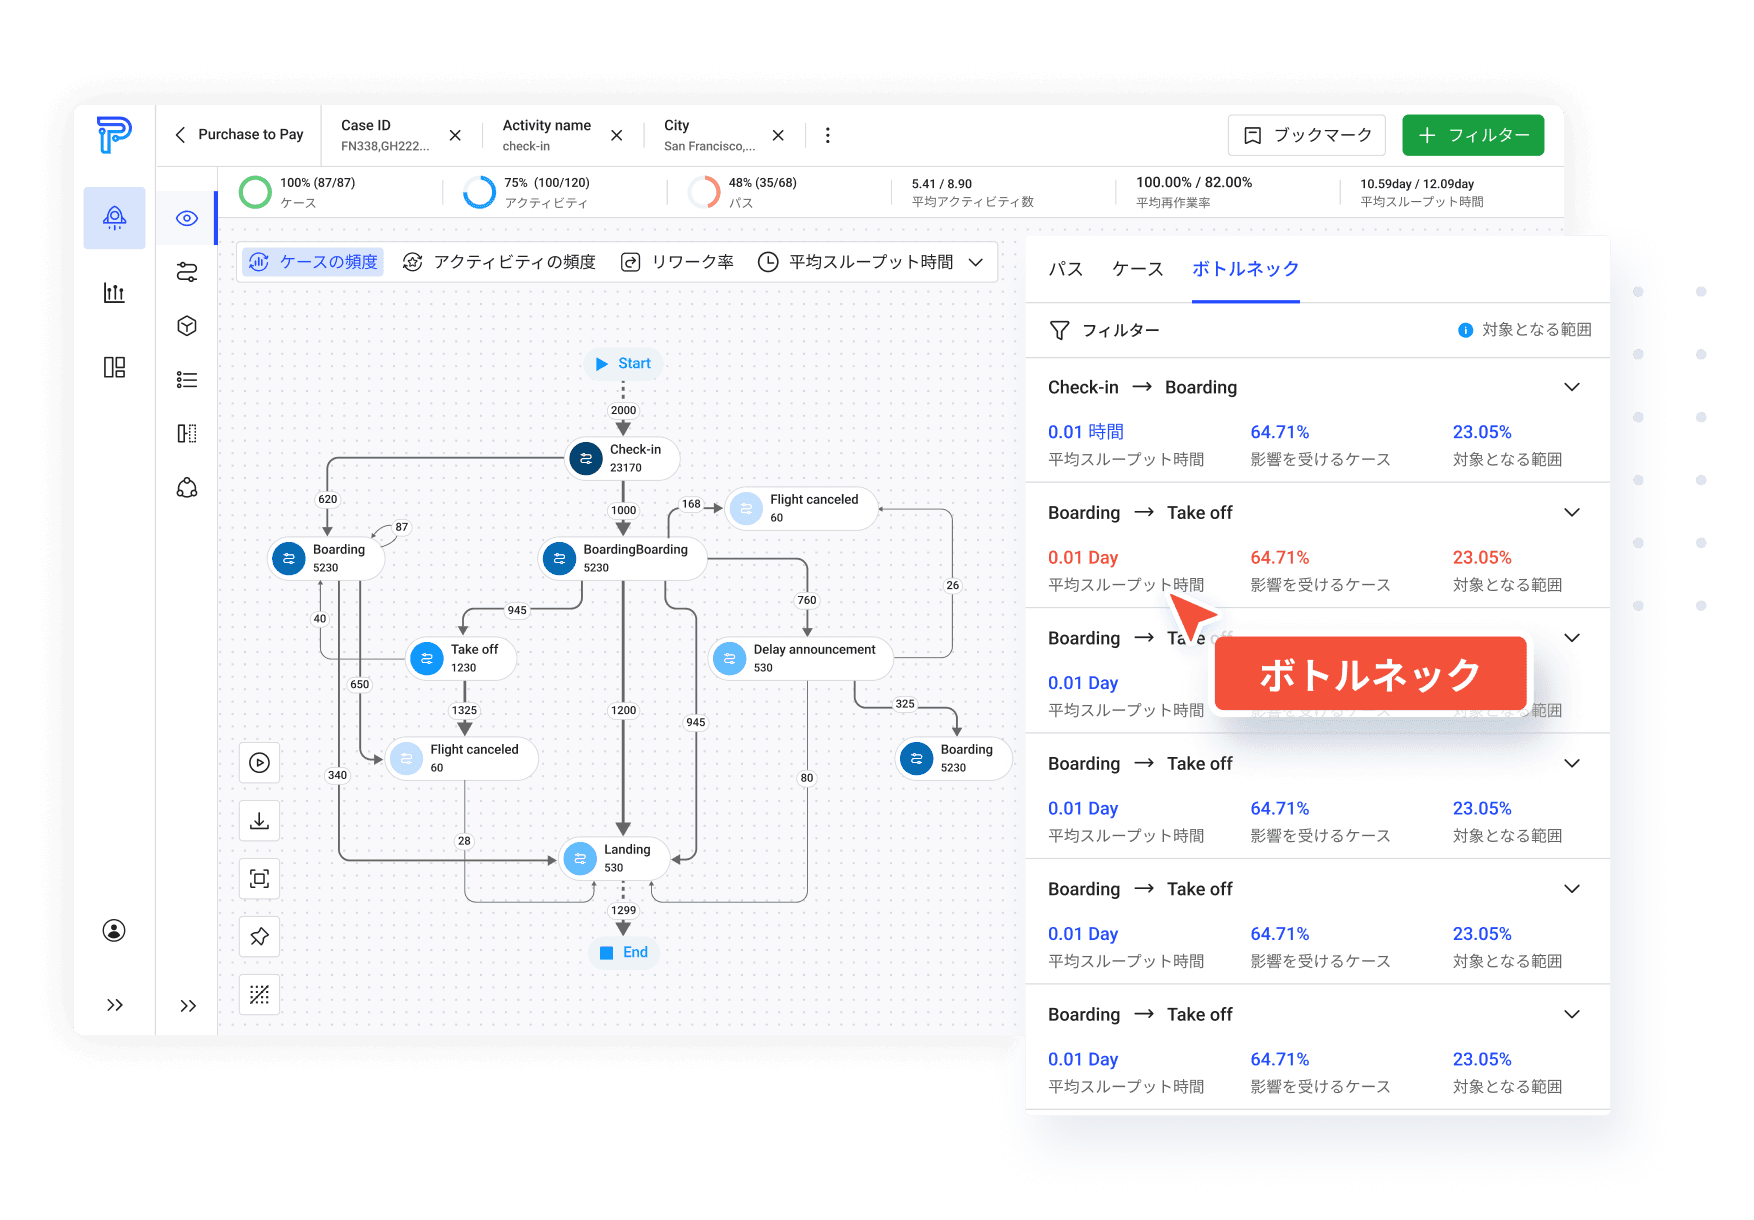Click the ケース 100% progress ring

click(255, 192)
